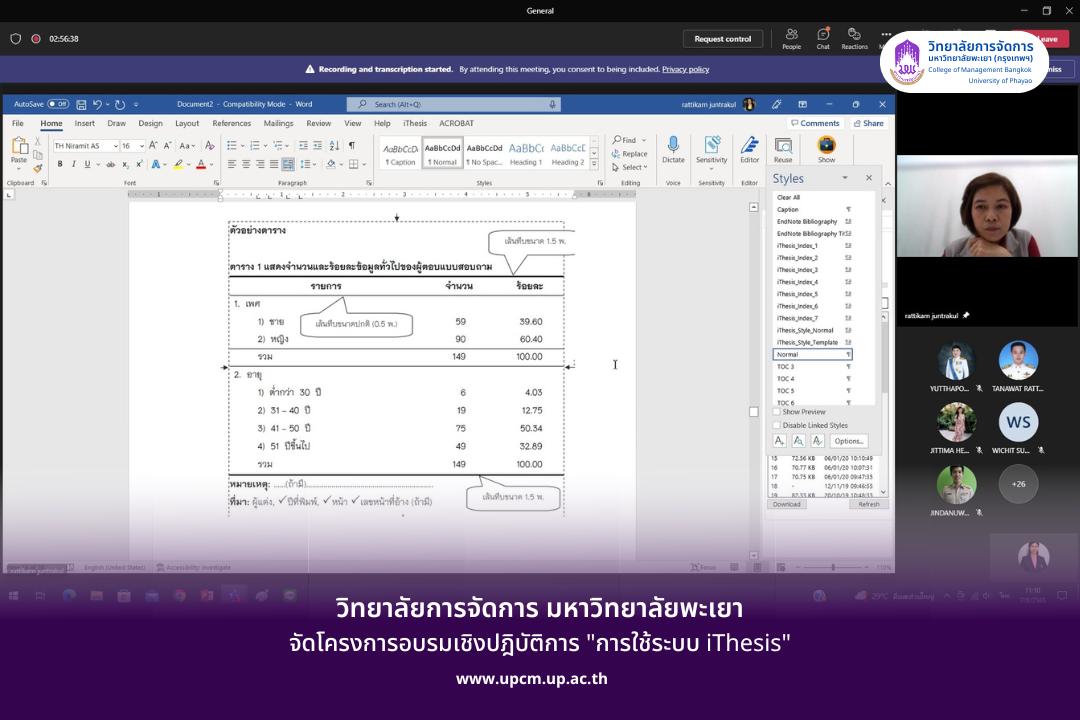The image size is (1080, 720).
Task: Apply strikethrough formatting
Action: coord(110,164)
